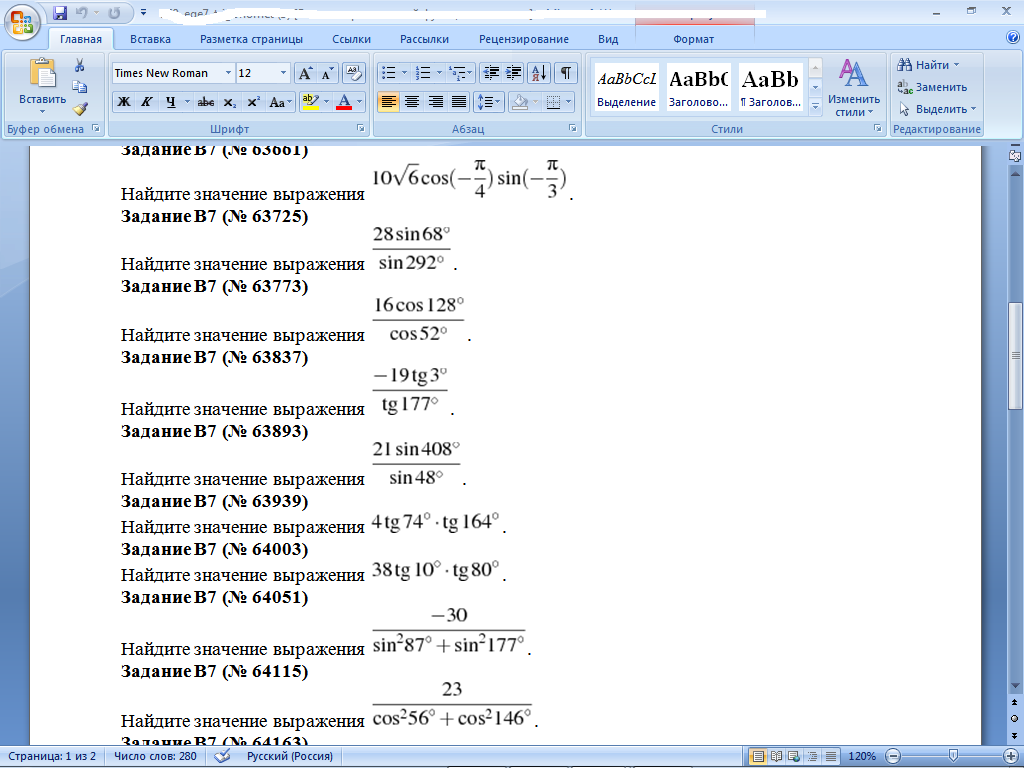1024x768 pixels.
Task: Apply the Выделение style from the gallery
Action: coord(626,88)
